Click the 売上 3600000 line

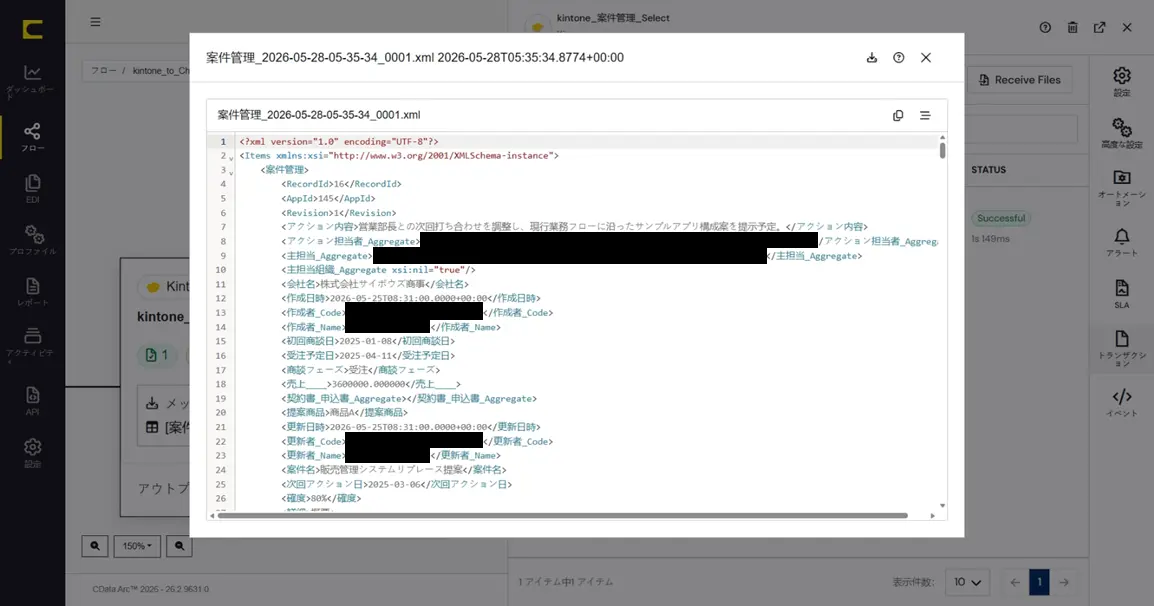(370, 384)
